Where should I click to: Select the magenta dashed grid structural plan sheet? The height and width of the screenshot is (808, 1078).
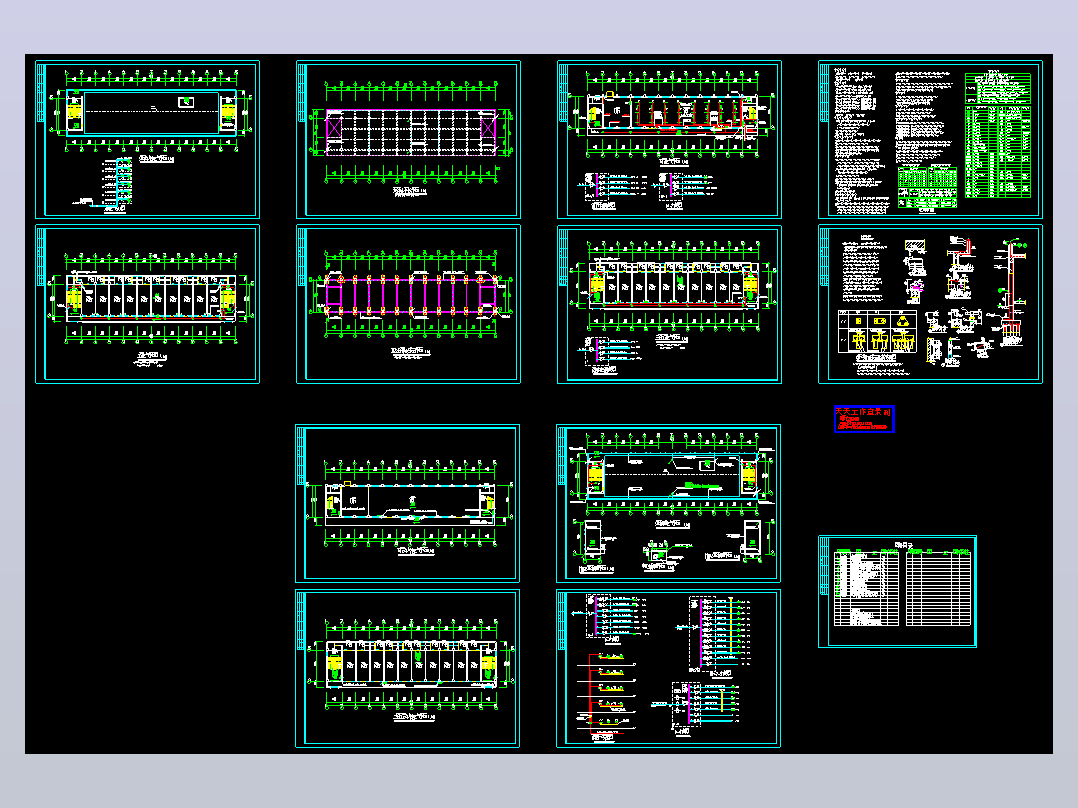(x=408, y=140)
